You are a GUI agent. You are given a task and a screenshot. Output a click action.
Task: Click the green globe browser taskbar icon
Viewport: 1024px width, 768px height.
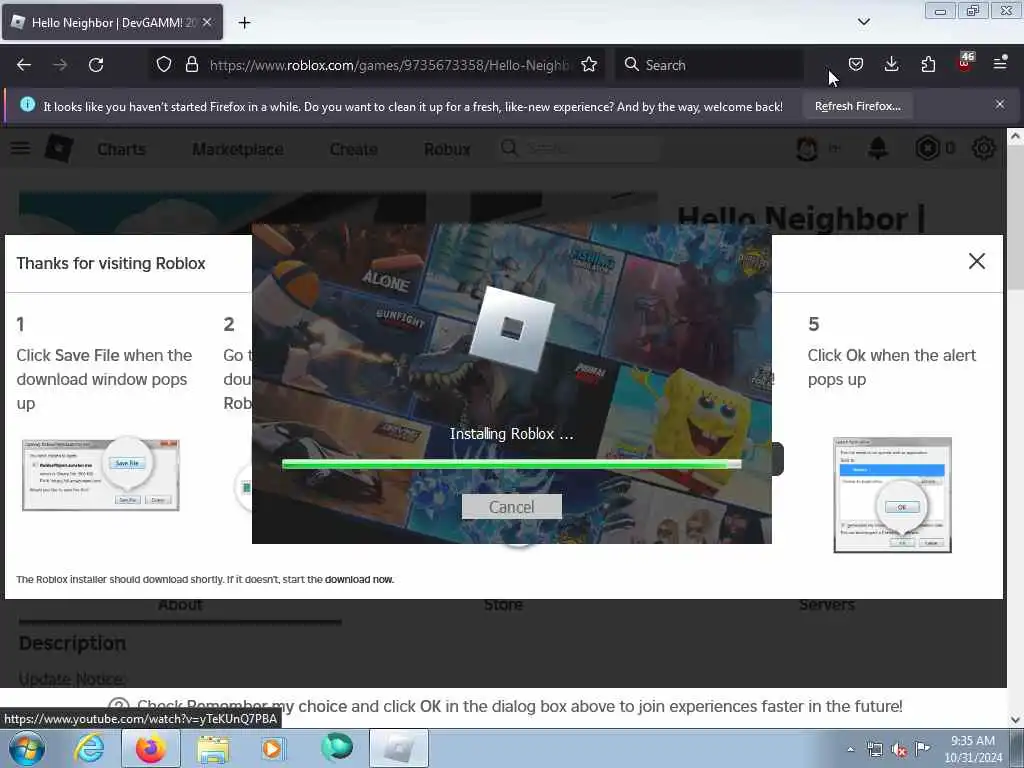337,747
